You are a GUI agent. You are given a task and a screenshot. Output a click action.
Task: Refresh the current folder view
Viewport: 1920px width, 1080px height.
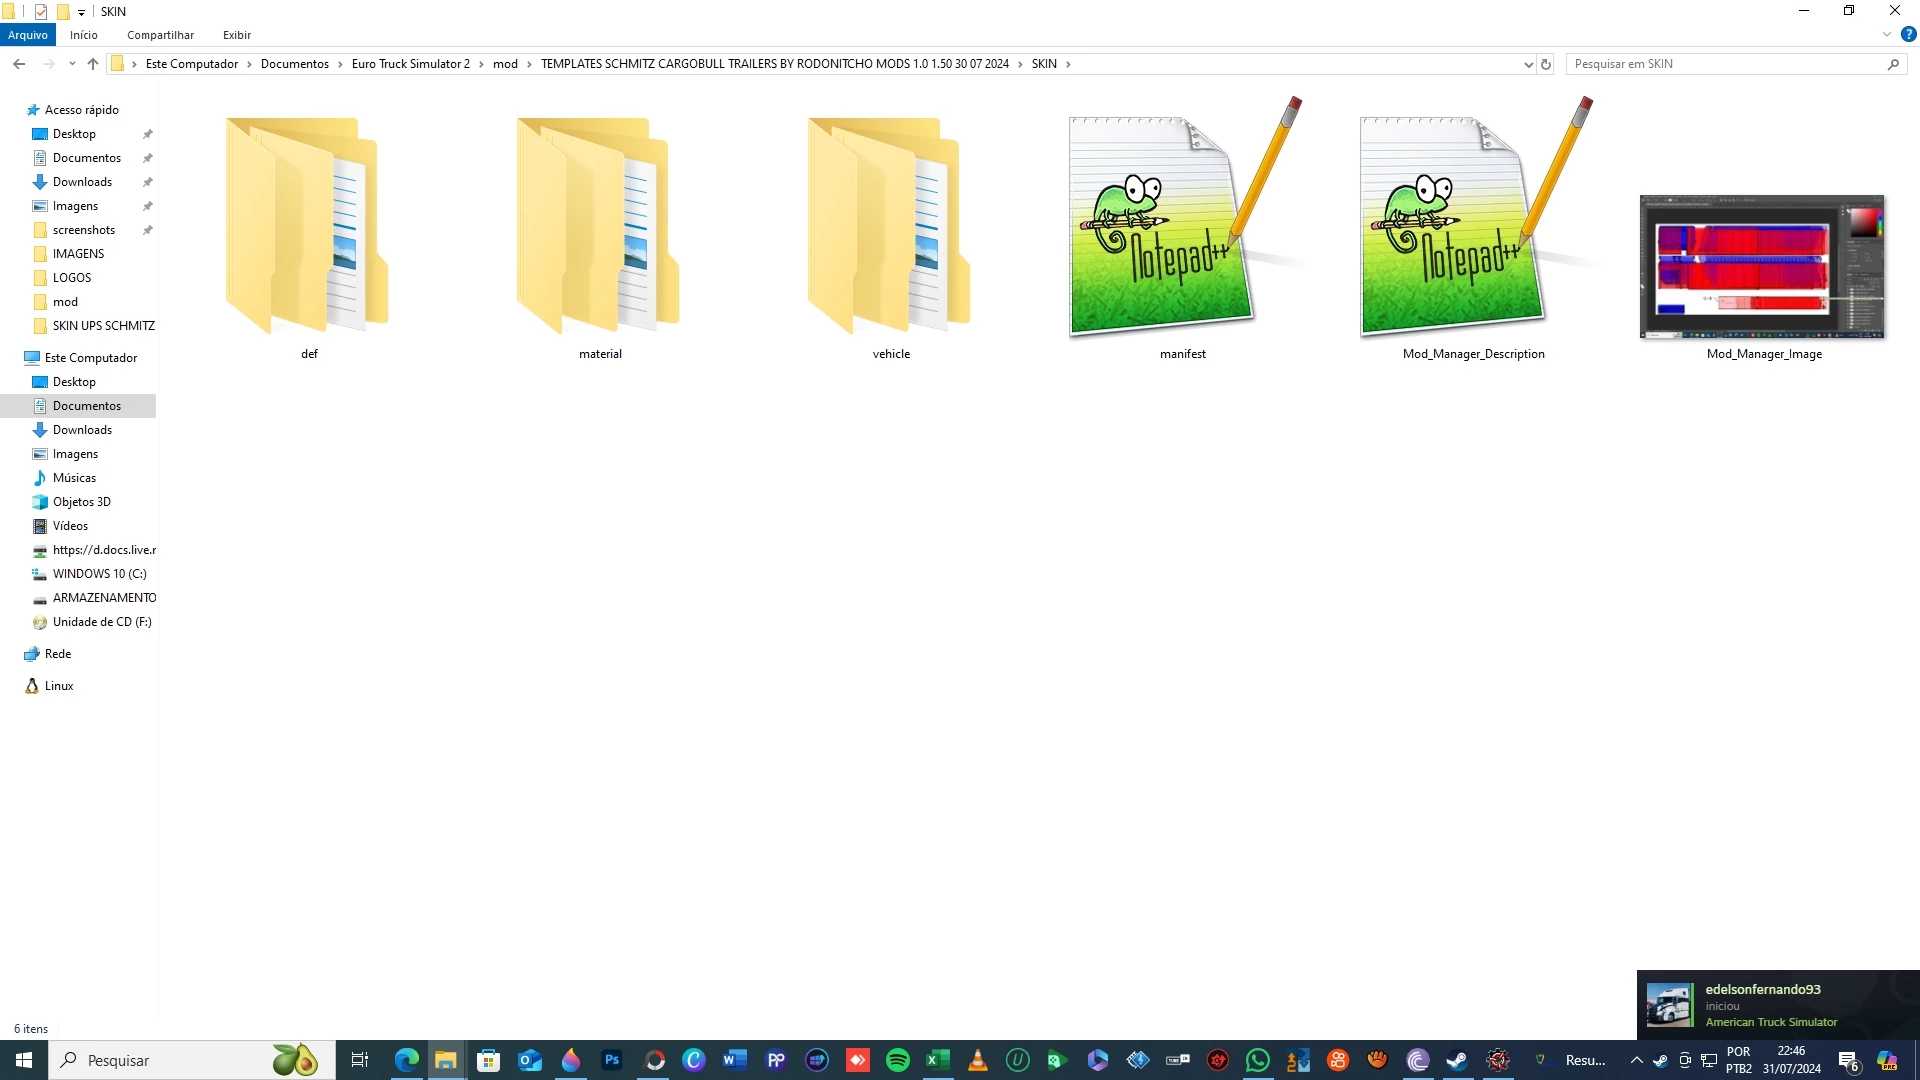[1546, 64]
